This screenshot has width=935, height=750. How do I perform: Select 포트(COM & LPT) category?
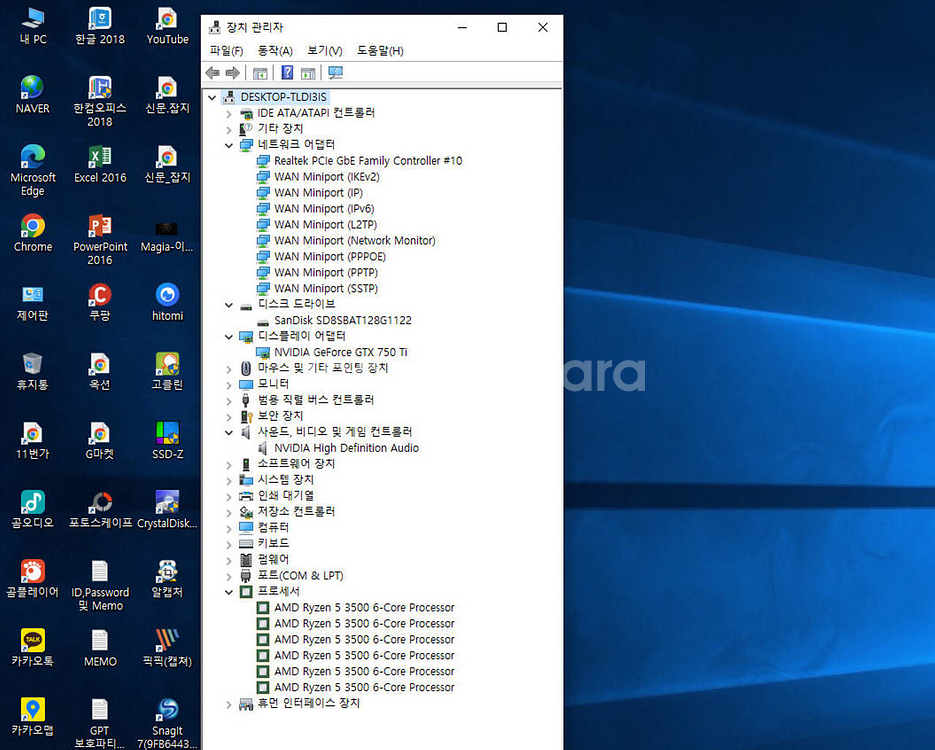pos(300,576)
